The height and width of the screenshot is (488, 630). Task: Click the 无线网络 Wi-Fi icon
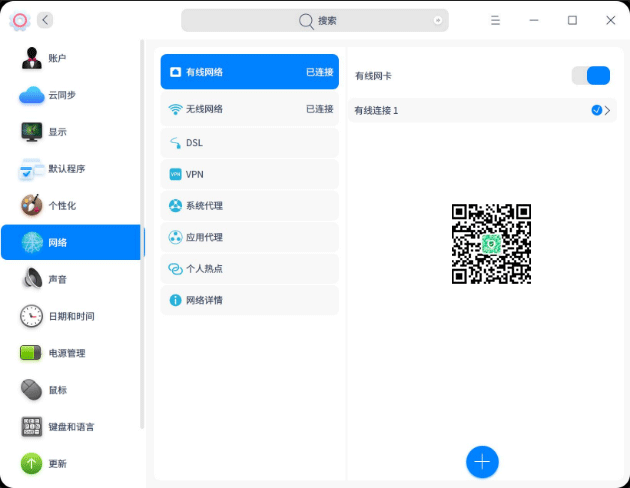tap(175, 109)
